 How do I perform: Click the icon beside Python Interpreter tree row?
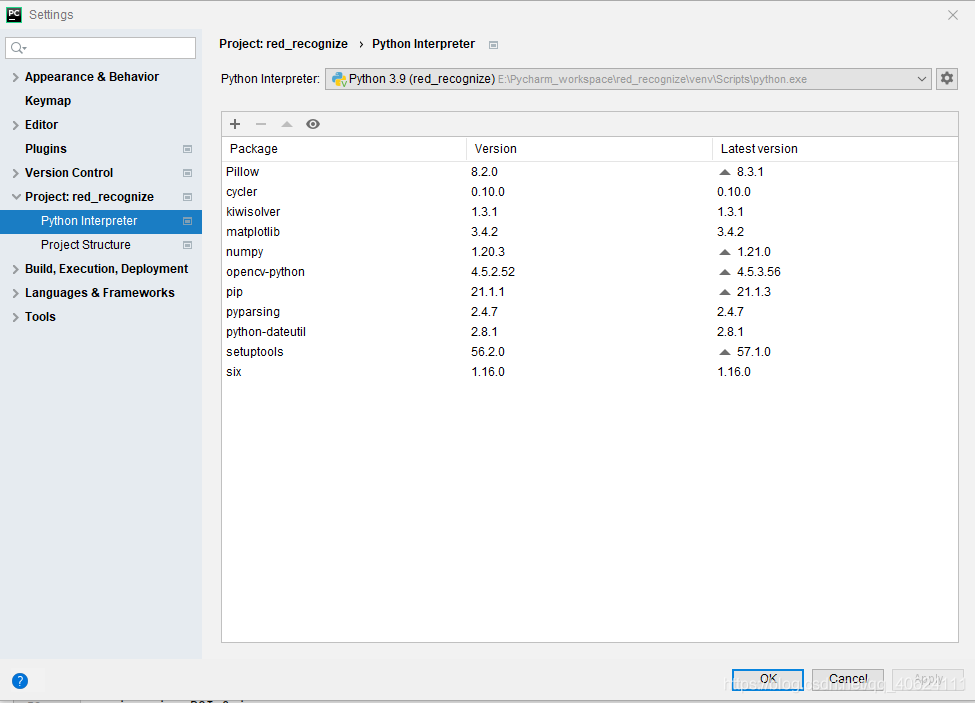187,221
